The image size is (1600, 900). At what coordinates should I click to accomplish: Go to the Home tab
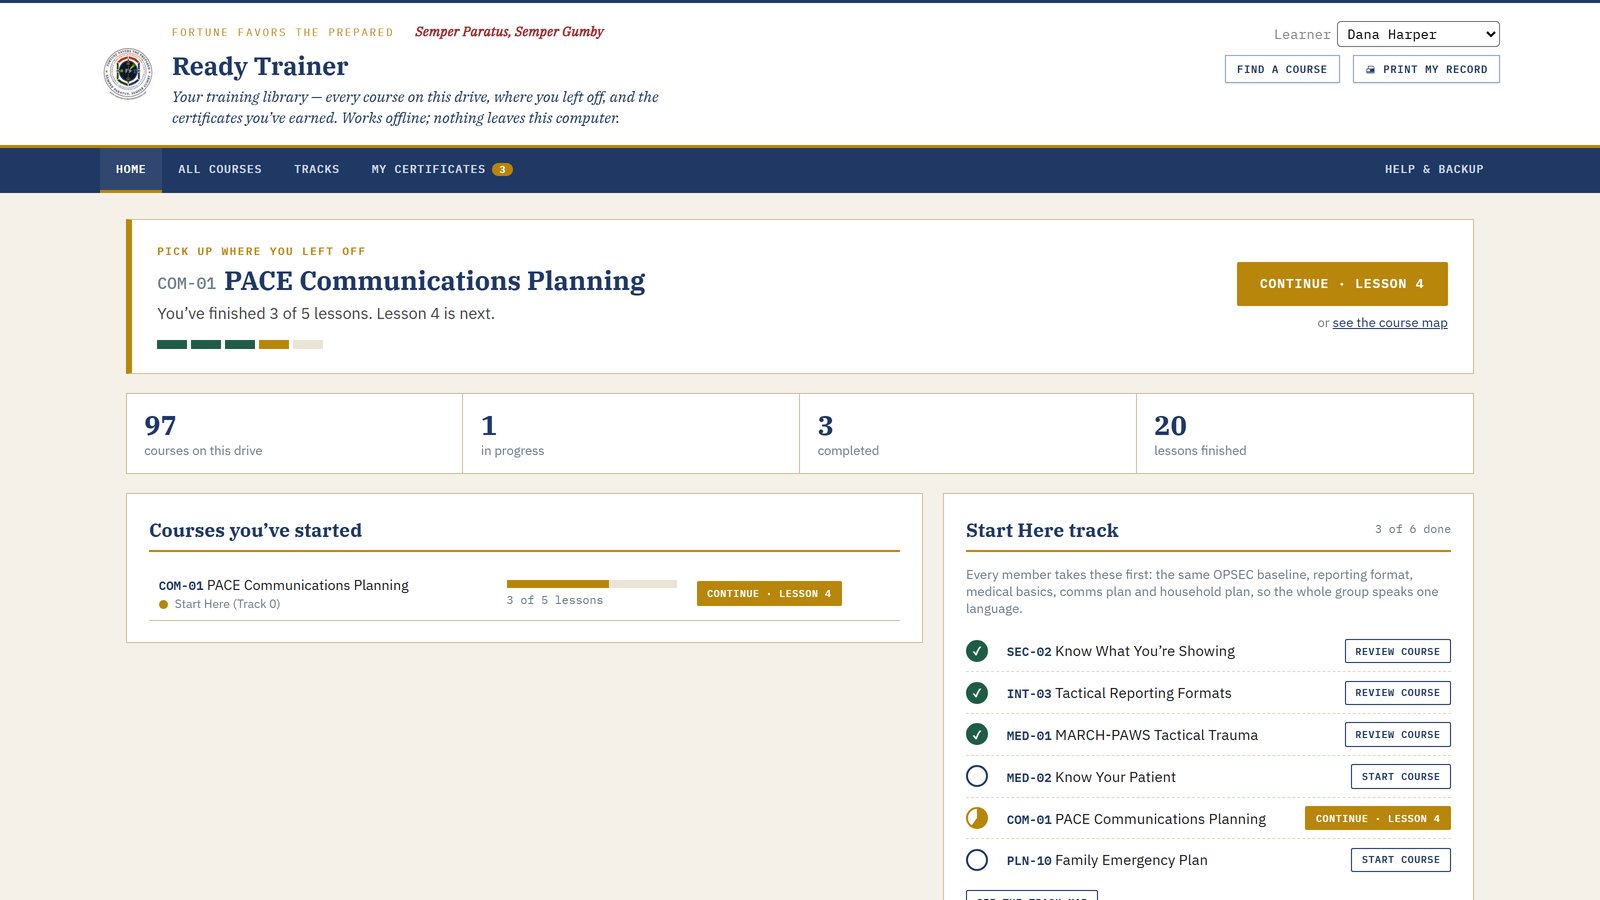pyautogui.click(x=131, y=170)
